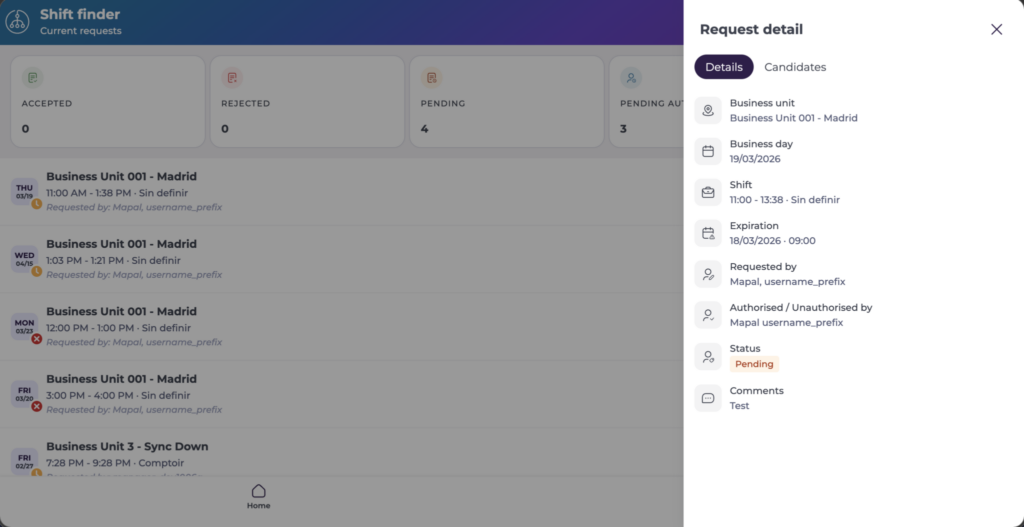
Task: Open the Rejected requests card
Action: click(x=305, y=102)
